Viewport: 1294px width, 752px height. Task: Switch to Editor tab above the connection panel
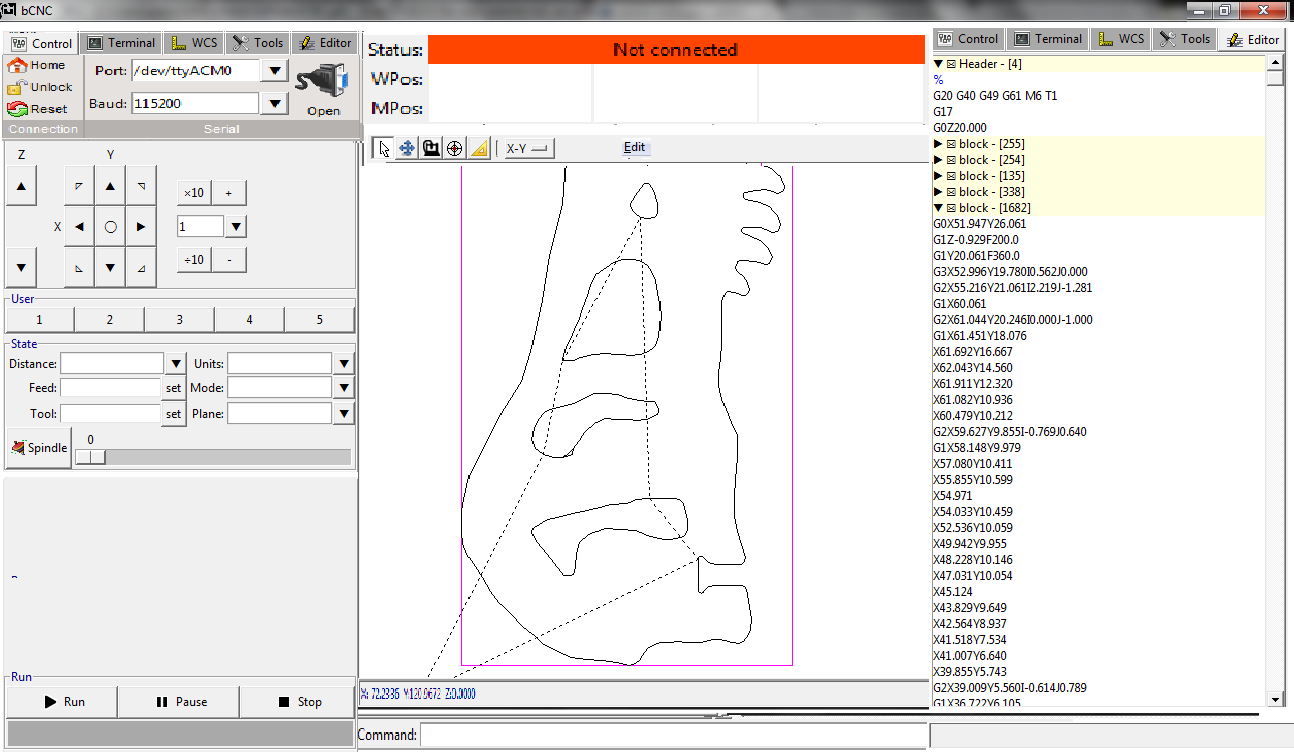[324, 43]
